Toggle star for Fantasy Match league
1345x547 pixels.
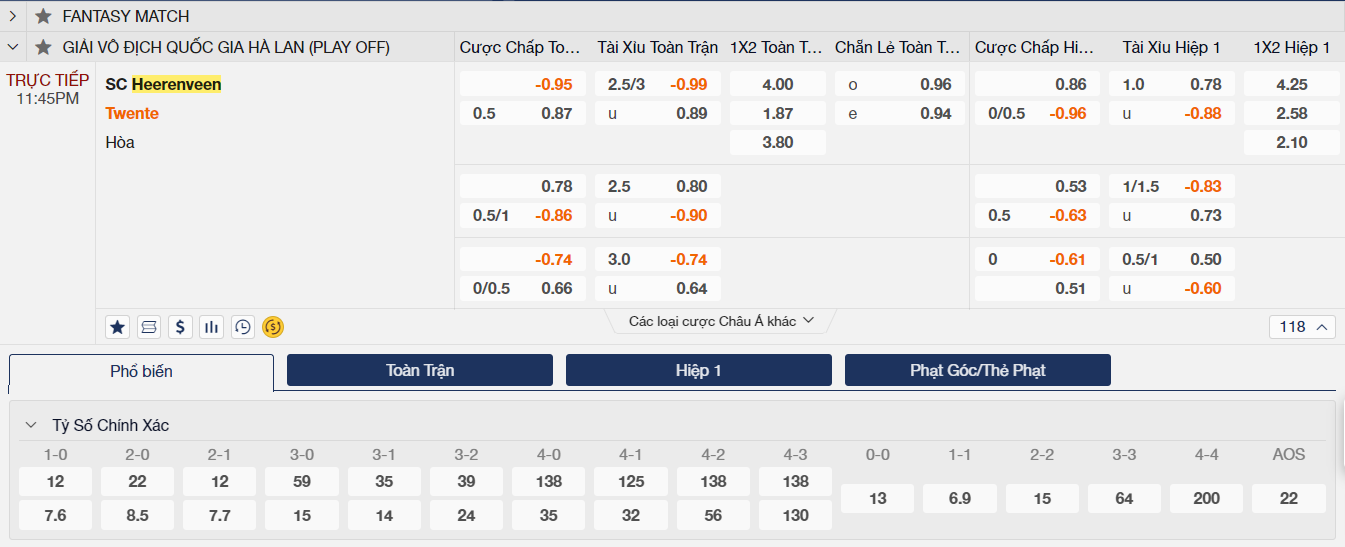click(43, 16)
